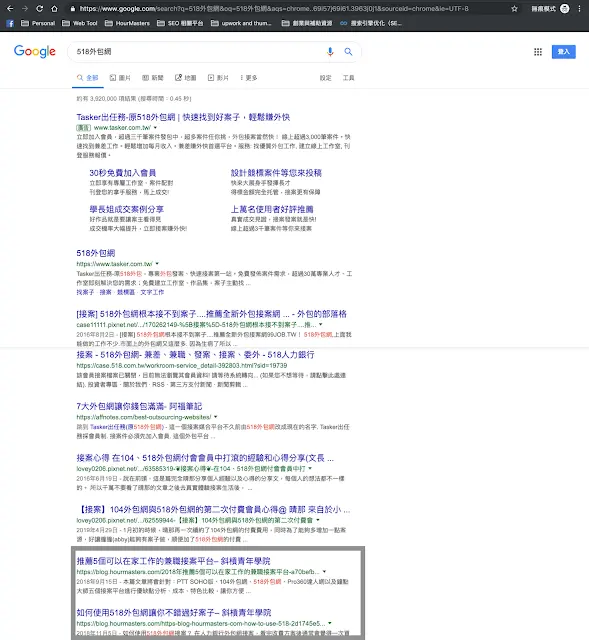
Task: Open the 找案子 sub-link
Action: coord(85,292)
